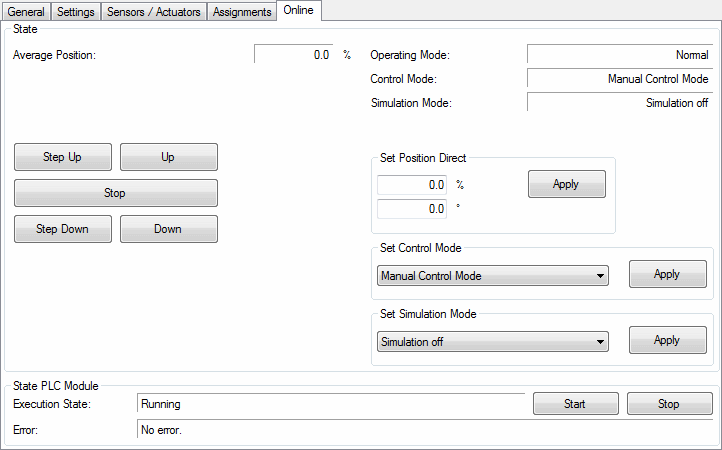The height and width of the screenshot is (450, 722).
Task: Click the Operating Mode Normal field
Action: coord(620,54)
